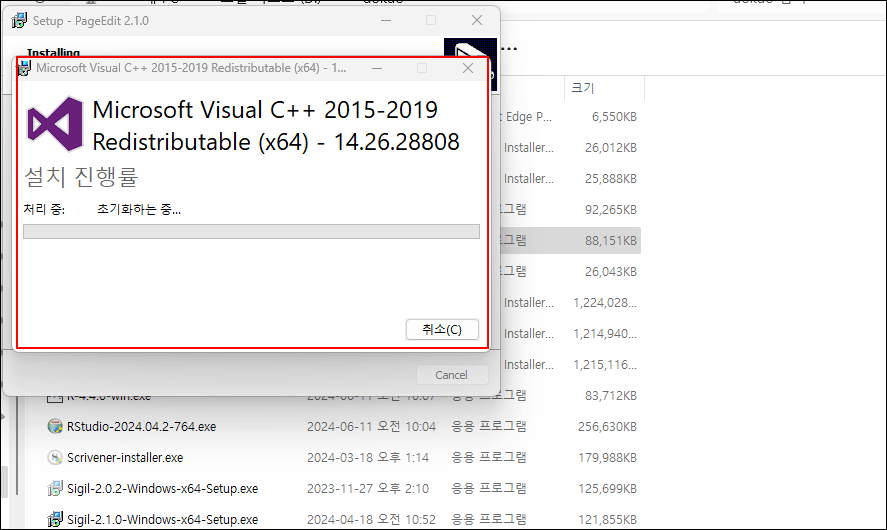Click the 256,630KB size cell
887x530 pixels.
coord(607,426)
